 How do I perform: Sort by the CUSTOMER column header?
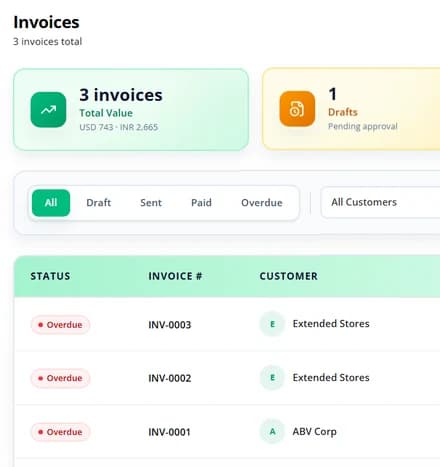(288, 276)
